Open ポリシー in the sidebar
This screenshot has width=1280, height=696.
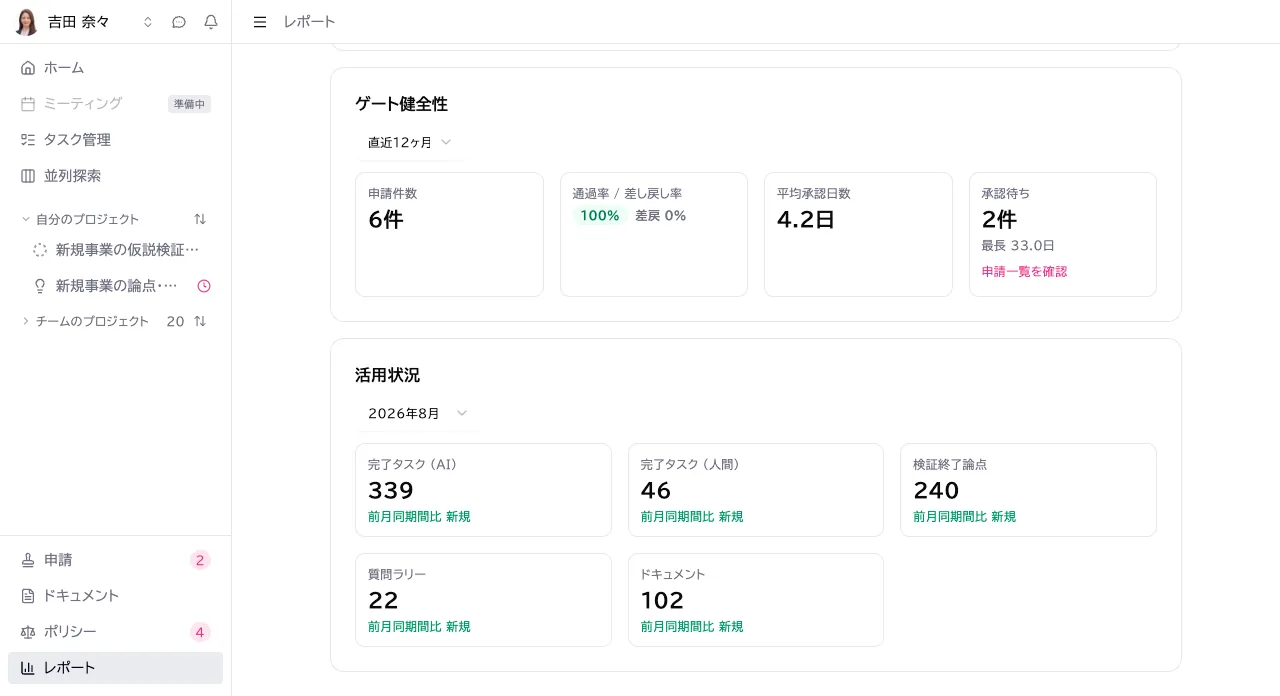tap(115, 632)
